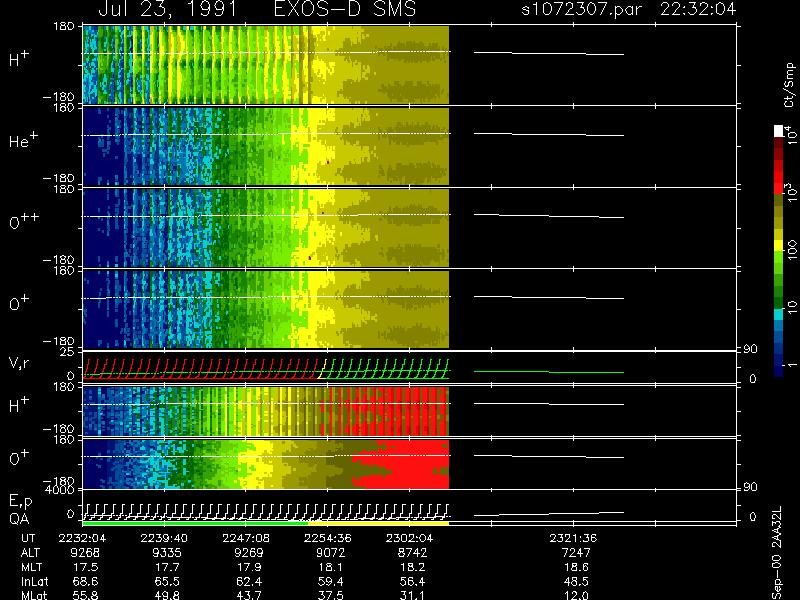The image size is (800, 600).
Task: Click the red V,r velocity trace
Action: click(202, 369)
